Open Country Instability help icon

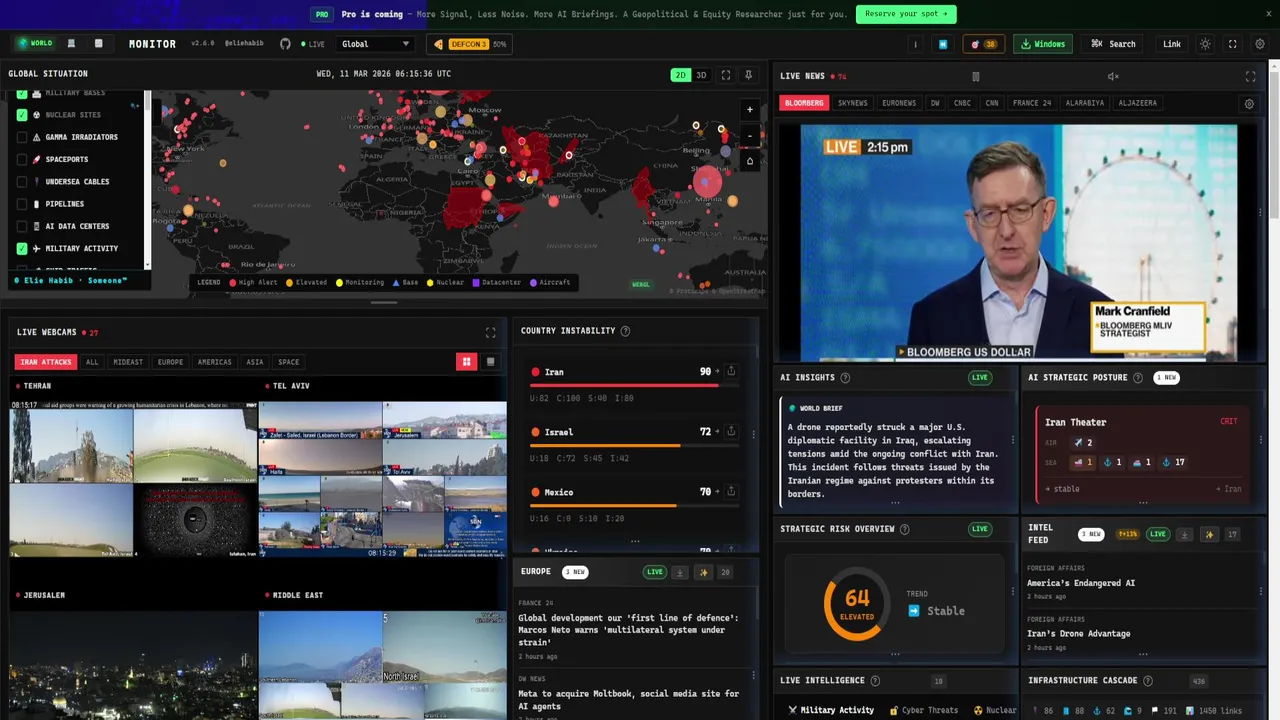click(625, 331)
